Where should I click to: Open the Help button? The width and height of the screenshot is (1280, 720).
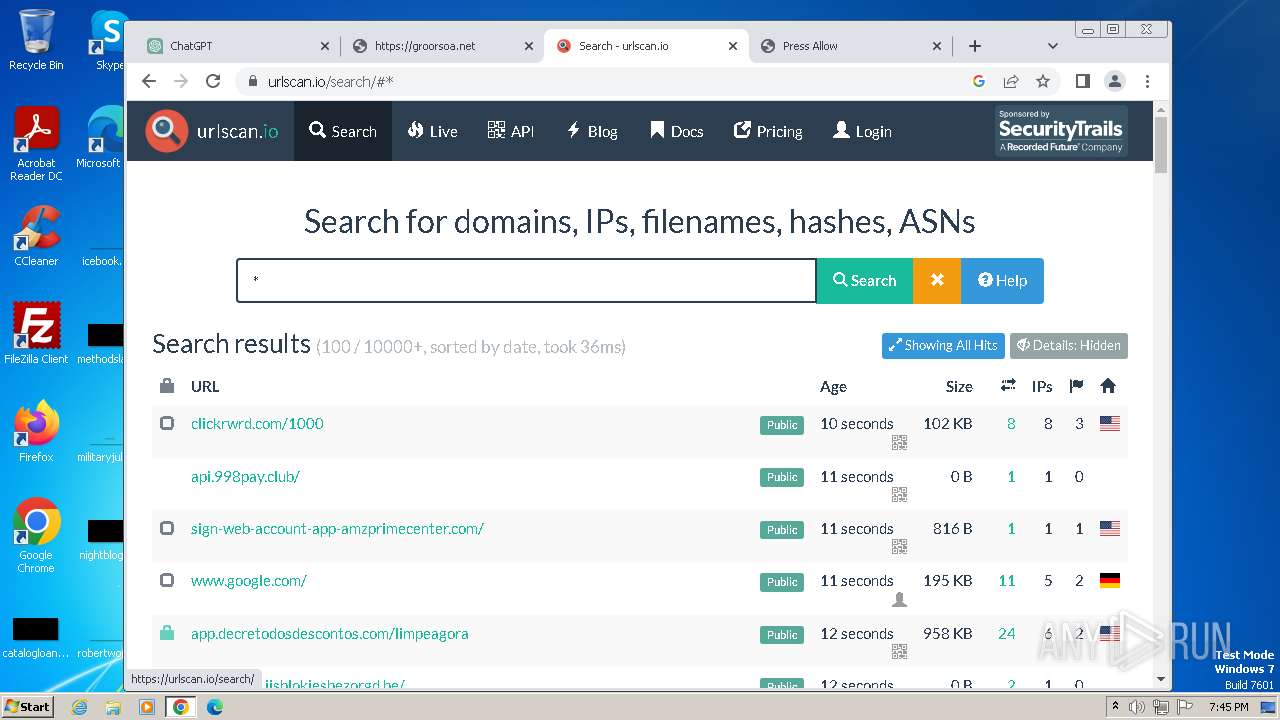click(x=1002, y=281)
